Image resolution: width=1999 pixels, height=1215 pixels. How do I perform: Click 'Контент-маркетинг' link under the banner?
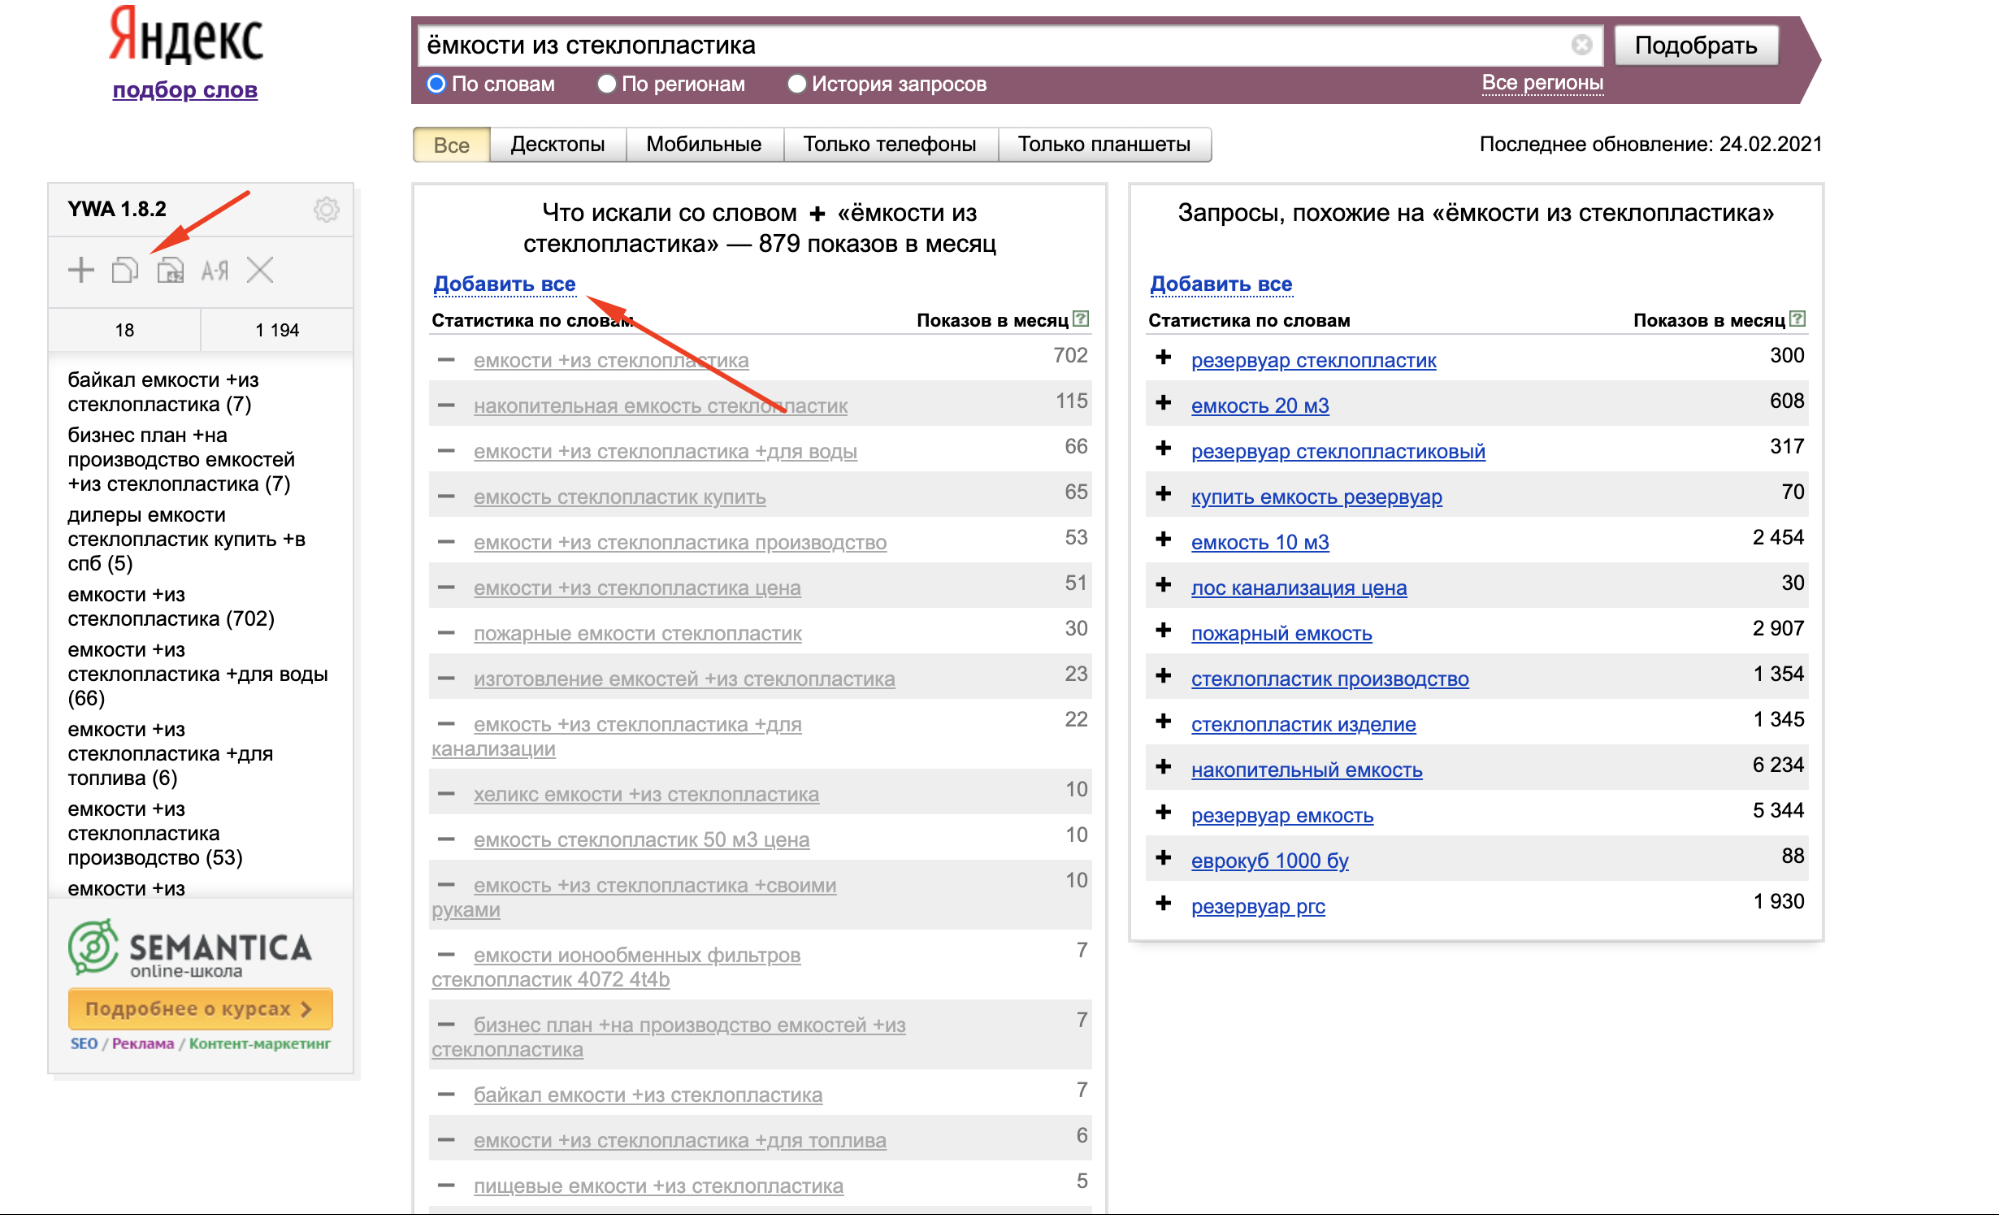point(260,1043)
